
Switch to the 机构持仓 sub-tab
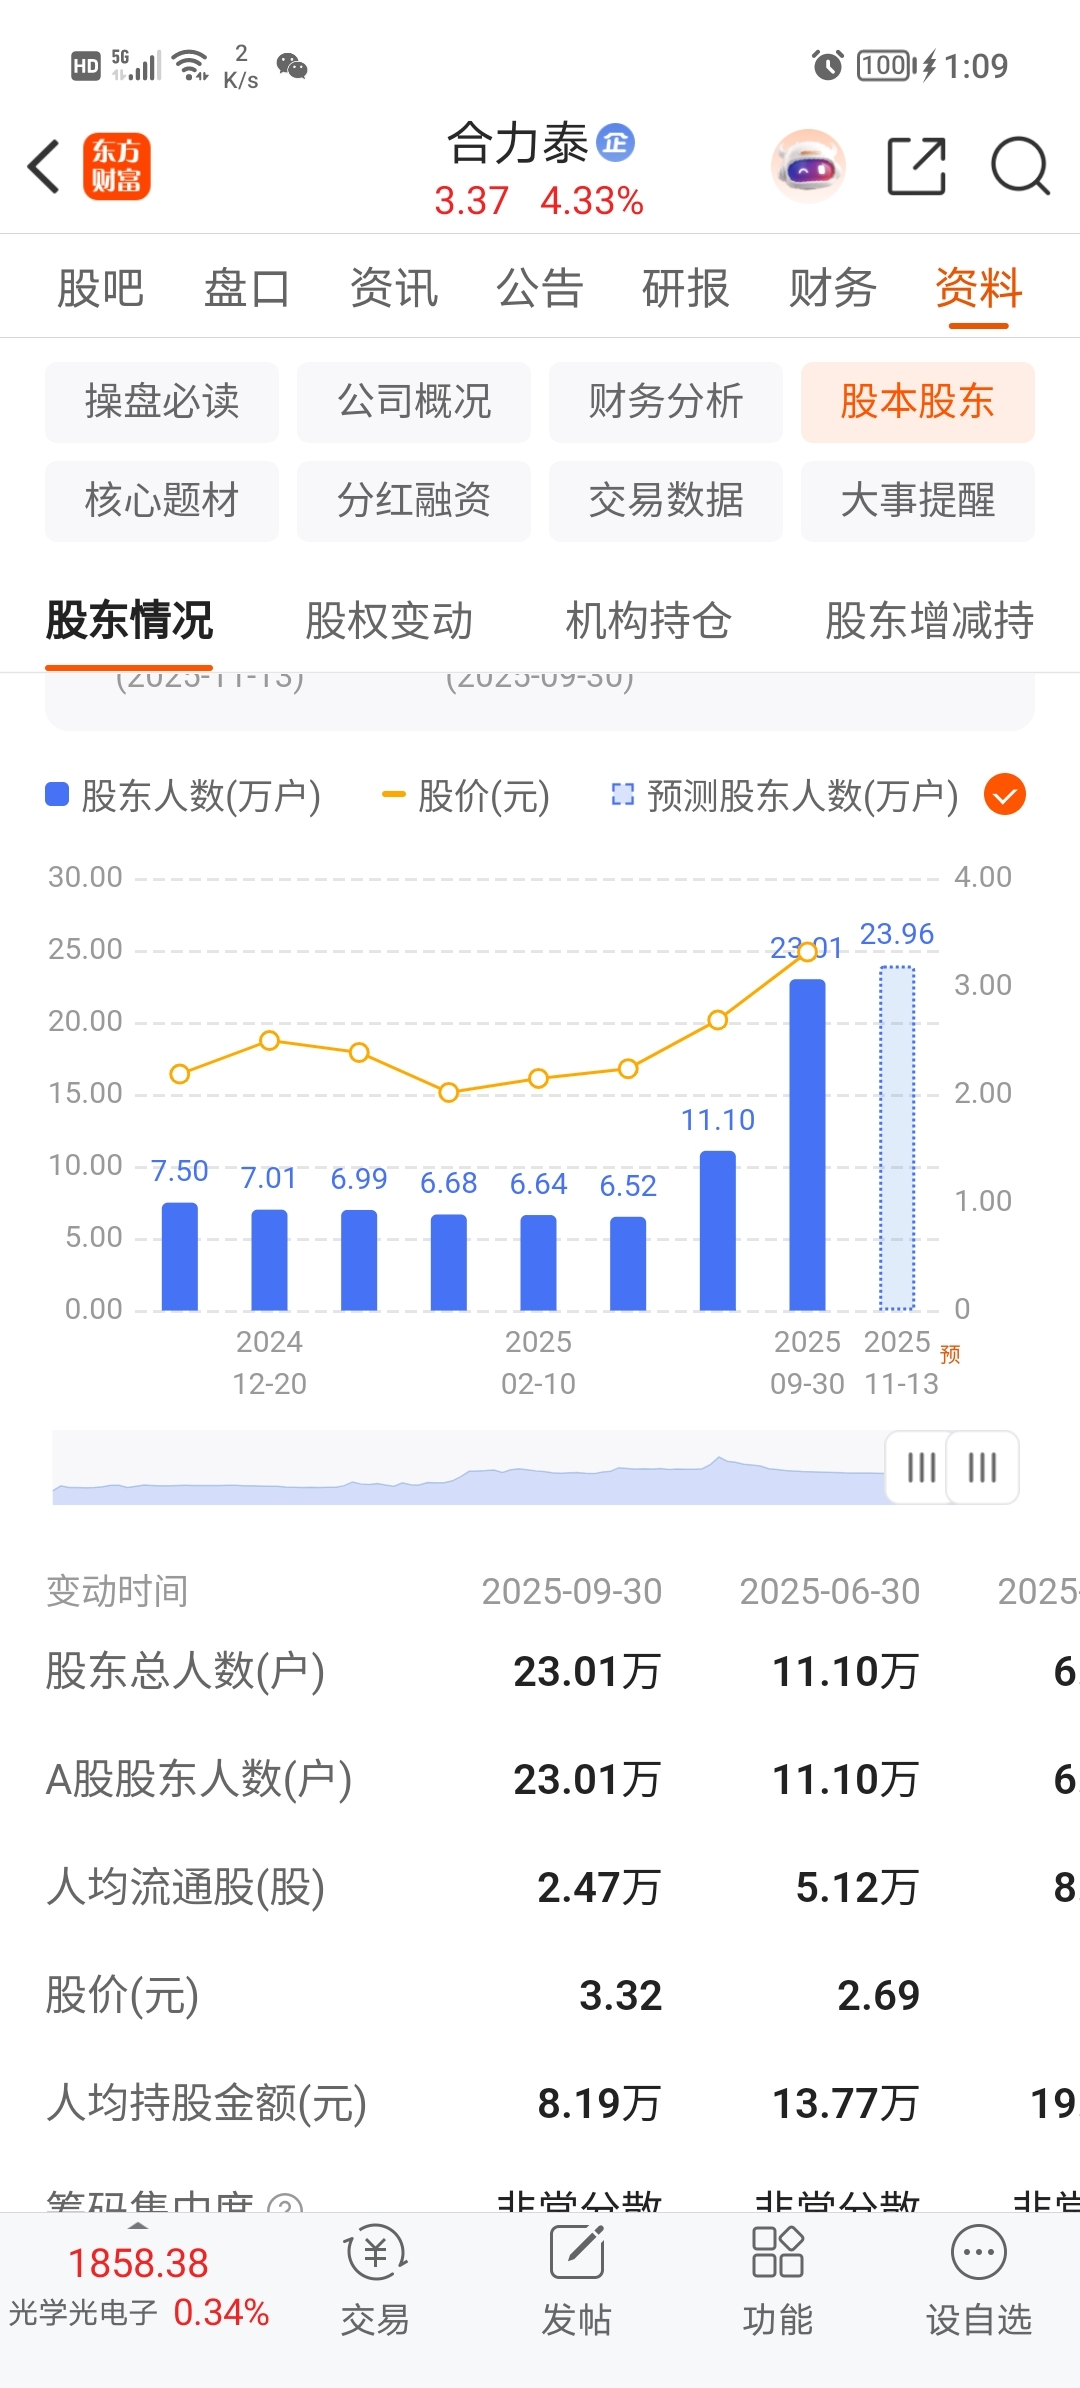649,620
